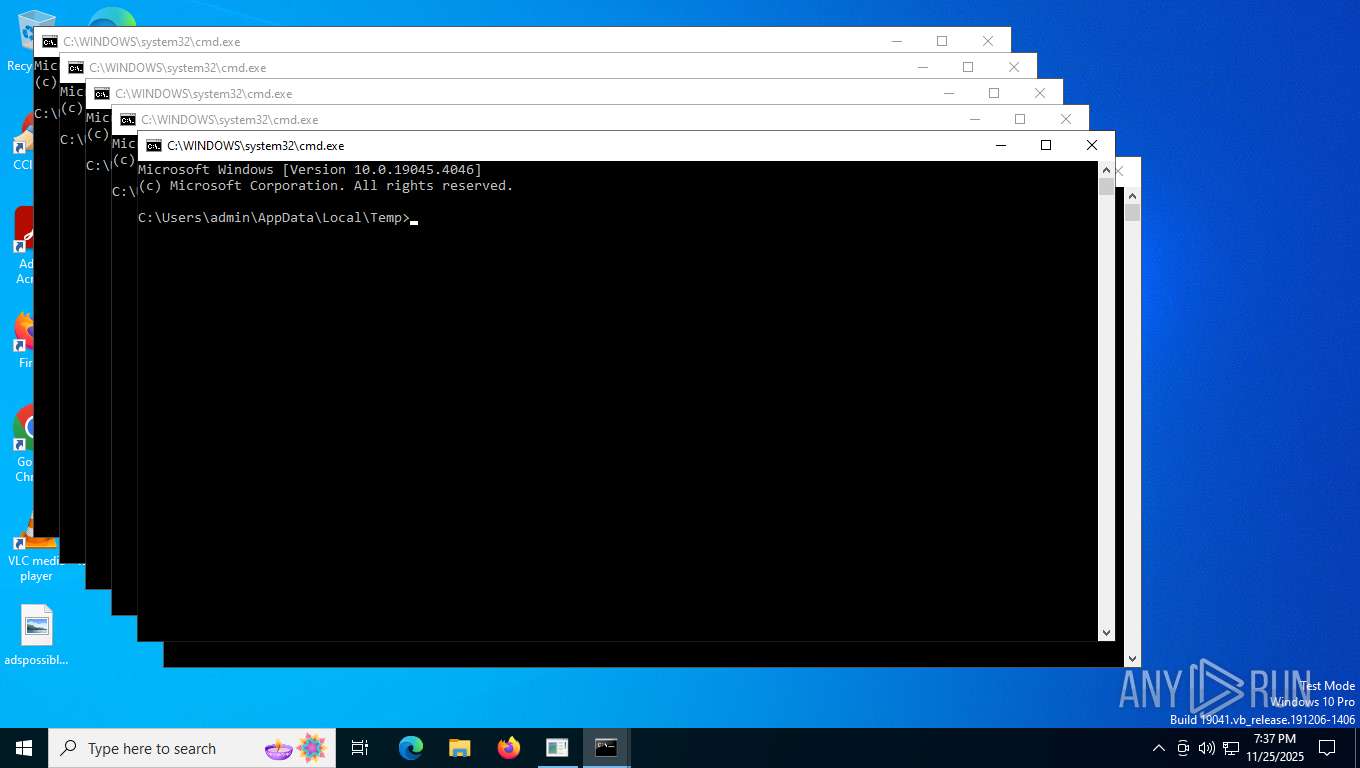Click the system menu icon of the third cmd window

tap(101, 93)
